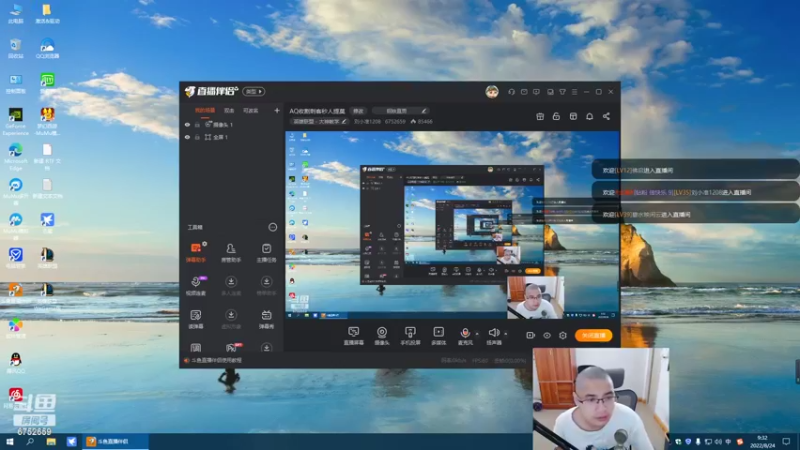Screen dimensions: 800x450
Task: Click 斗鱼直播伴侣 taskbar button
Action: click(115, 441)
